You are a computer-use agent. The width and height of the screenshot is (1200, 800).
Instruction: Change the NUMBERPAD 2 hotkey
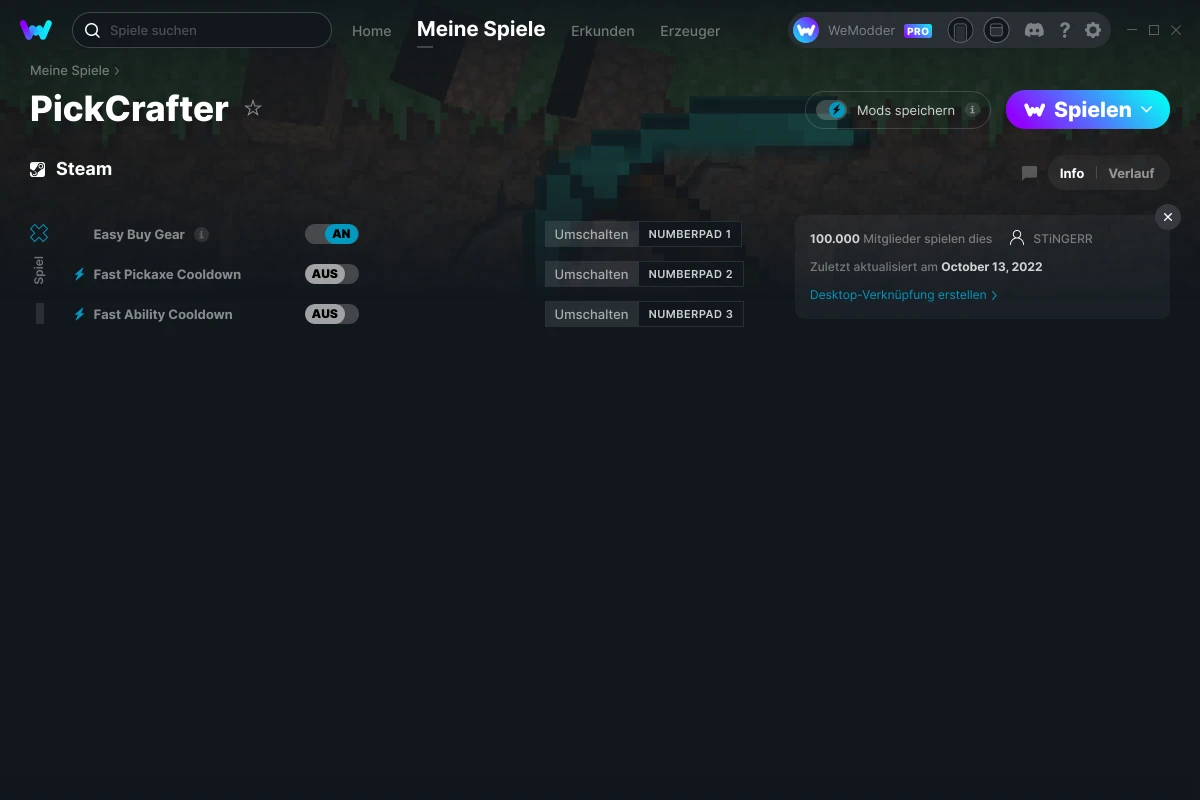[x=691, y=274]
